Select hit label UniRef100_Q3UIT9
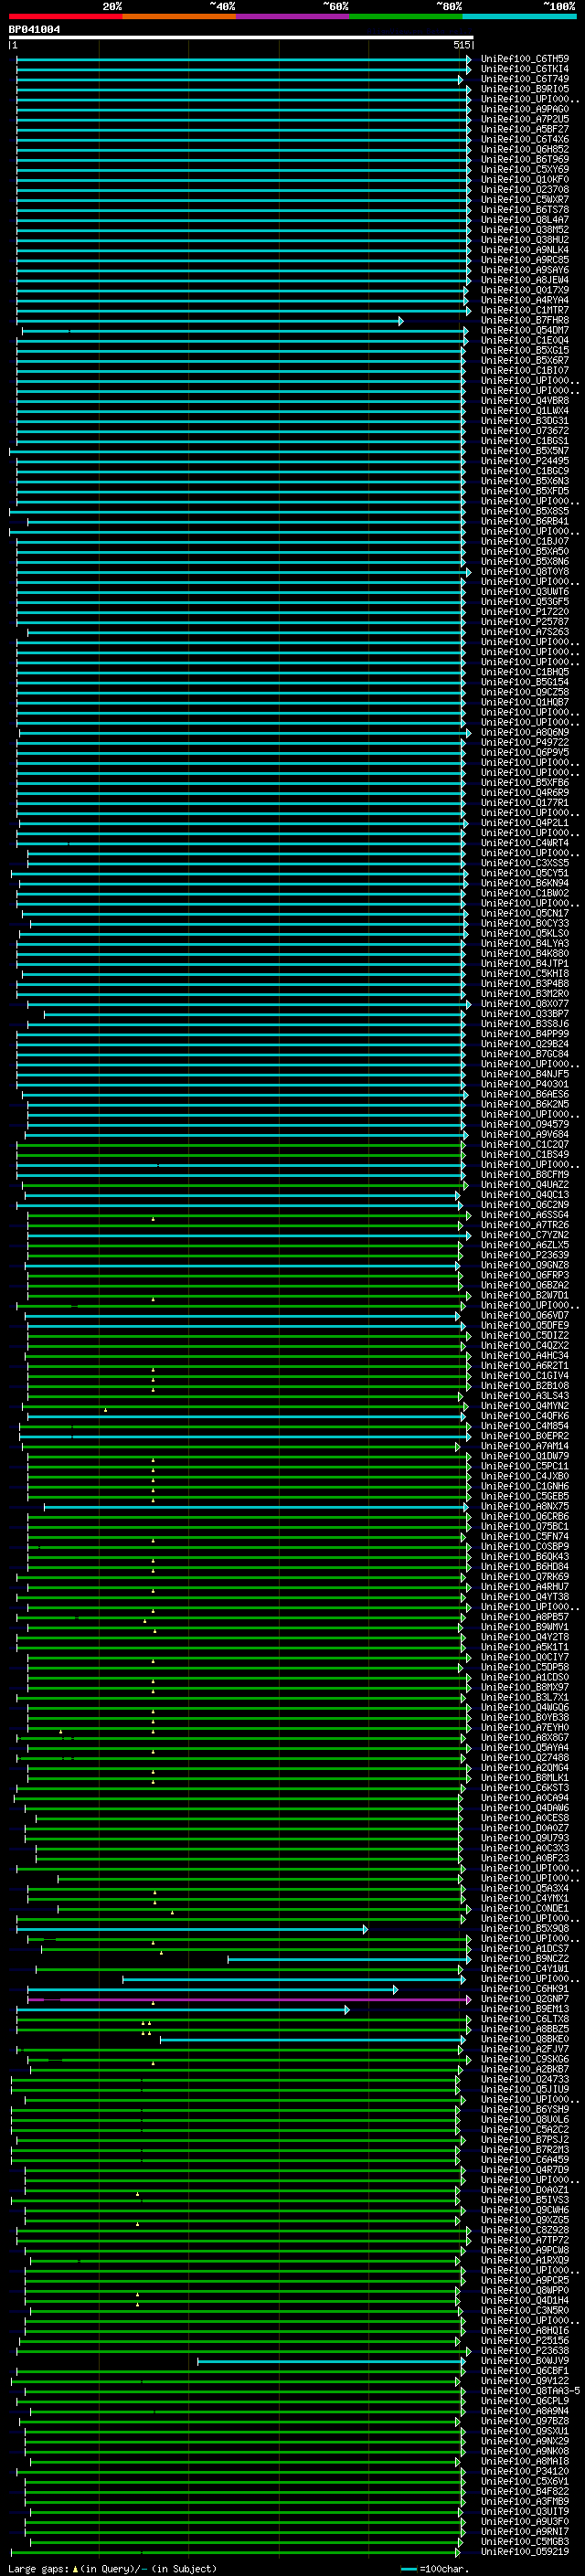 click(x=525, y=2511)
